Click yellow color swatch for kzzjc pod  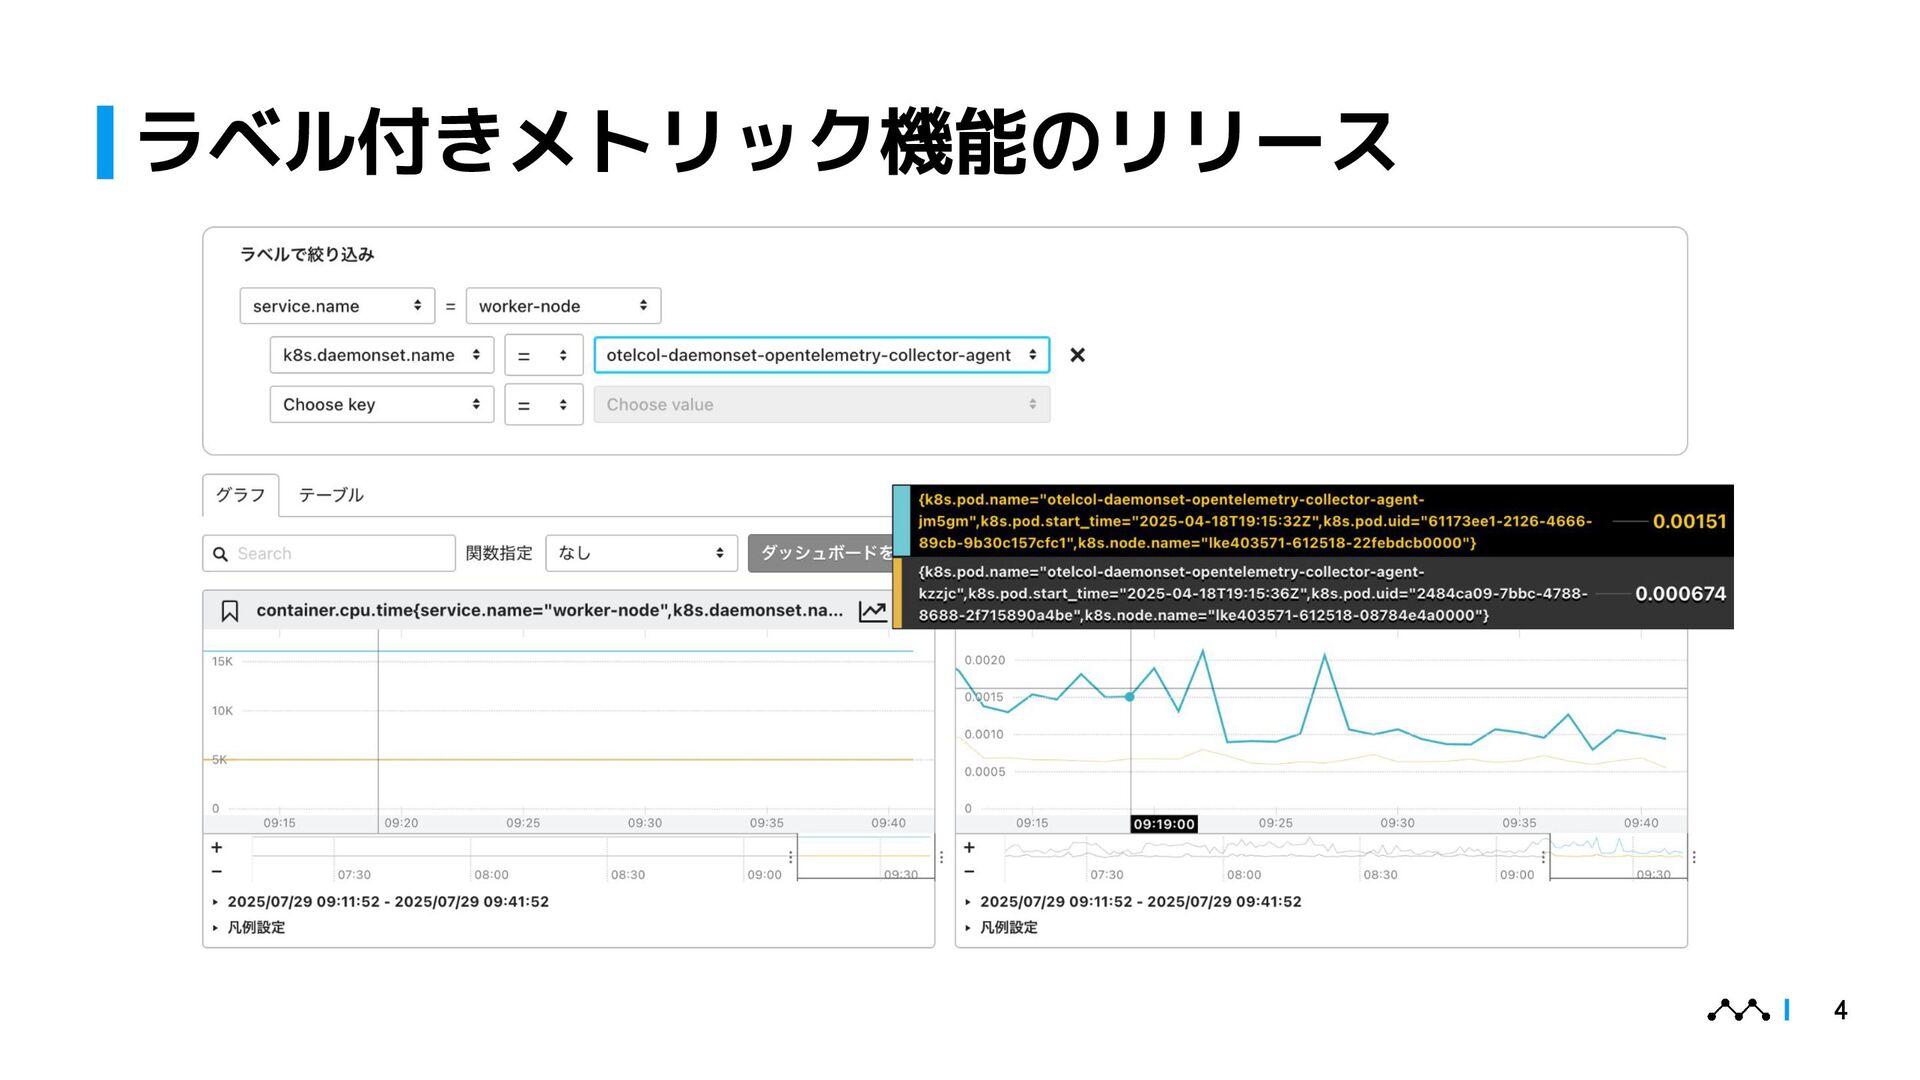coord(897,593)
